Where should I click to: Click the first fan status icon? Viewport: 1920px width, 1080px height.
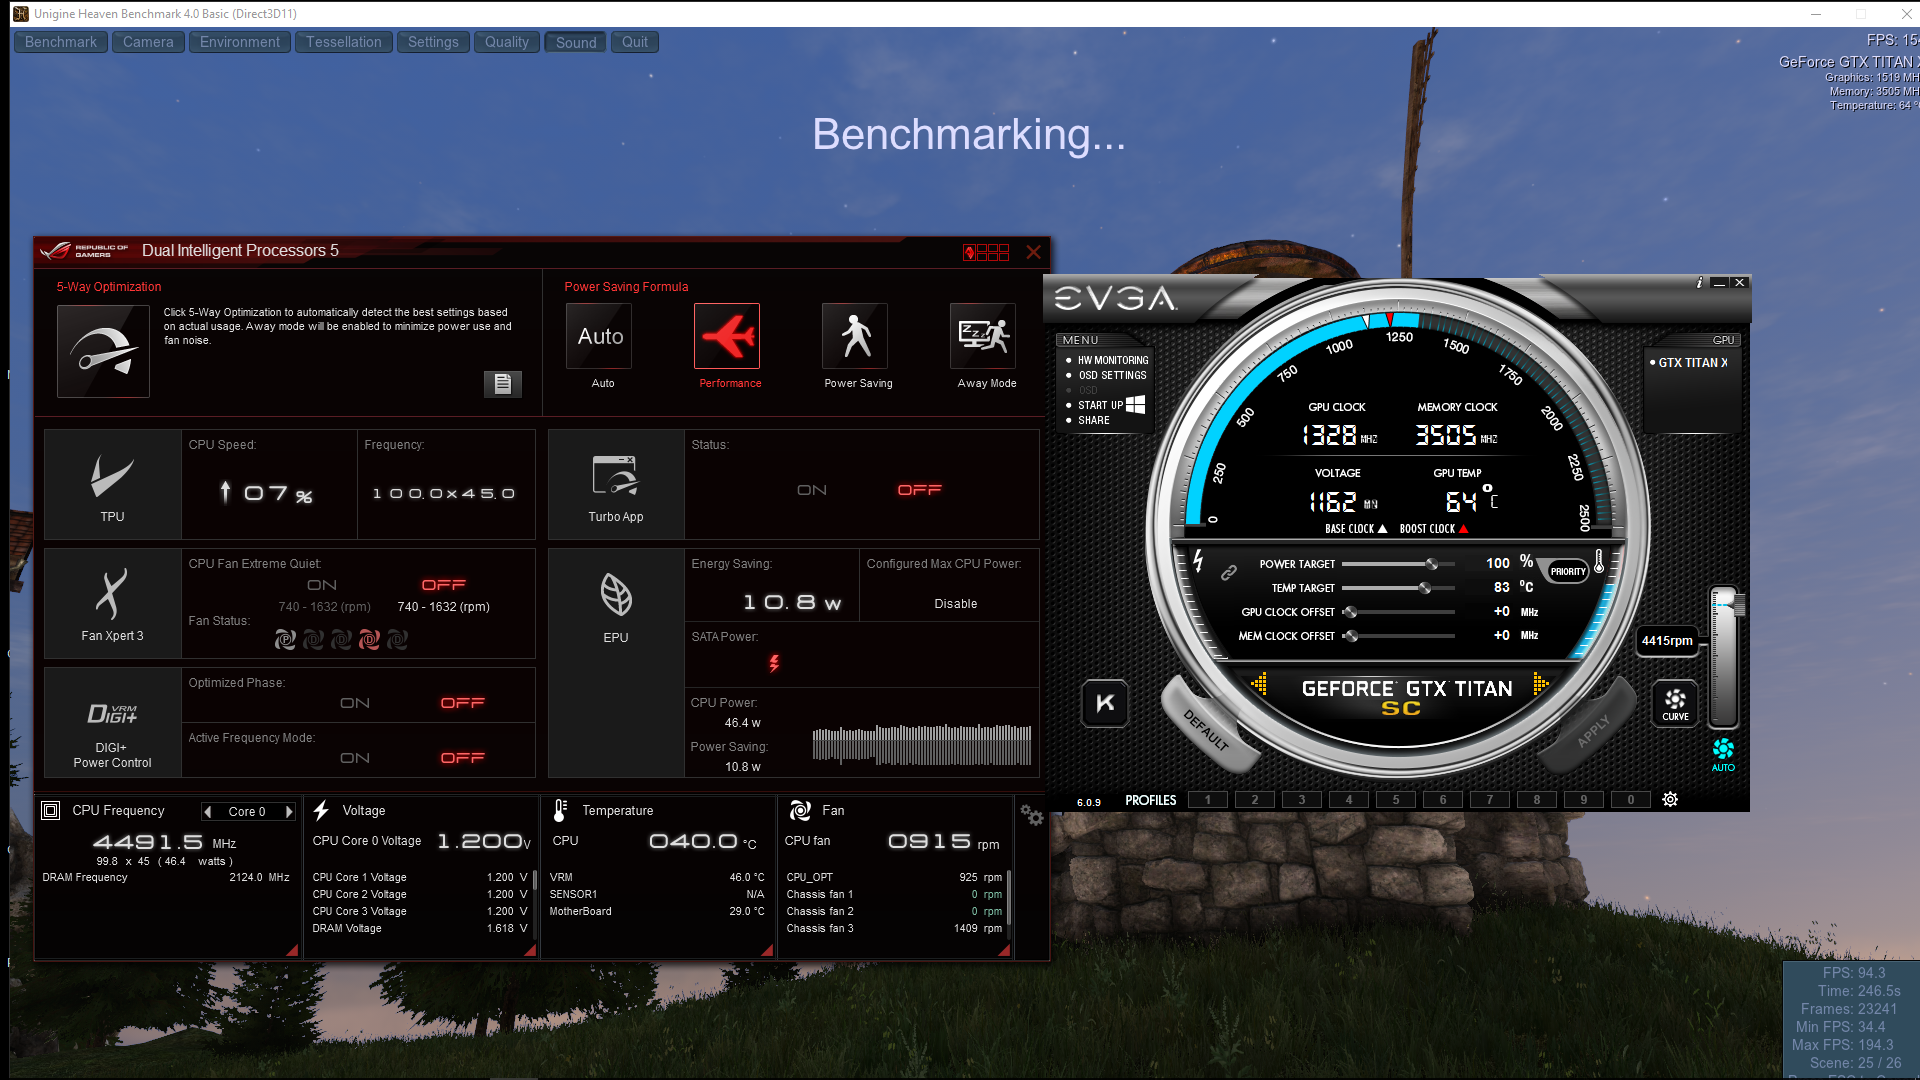[x=285, y=639]
